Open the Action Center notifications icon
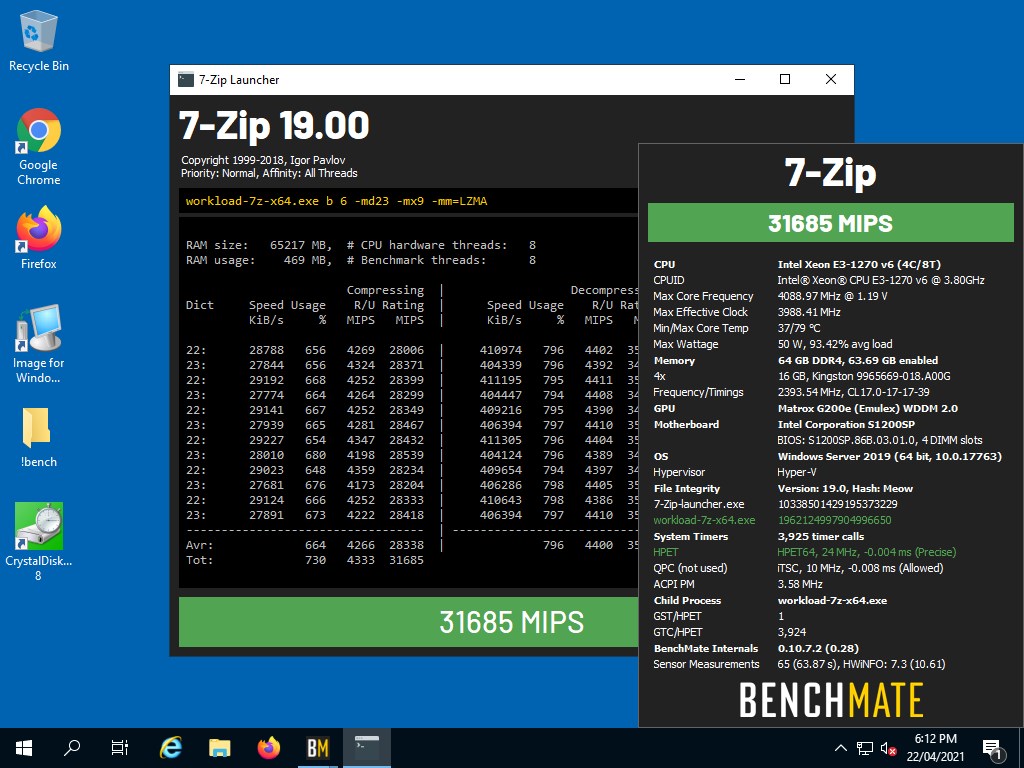Screen dimensions: 1024x768 point(993,748)
